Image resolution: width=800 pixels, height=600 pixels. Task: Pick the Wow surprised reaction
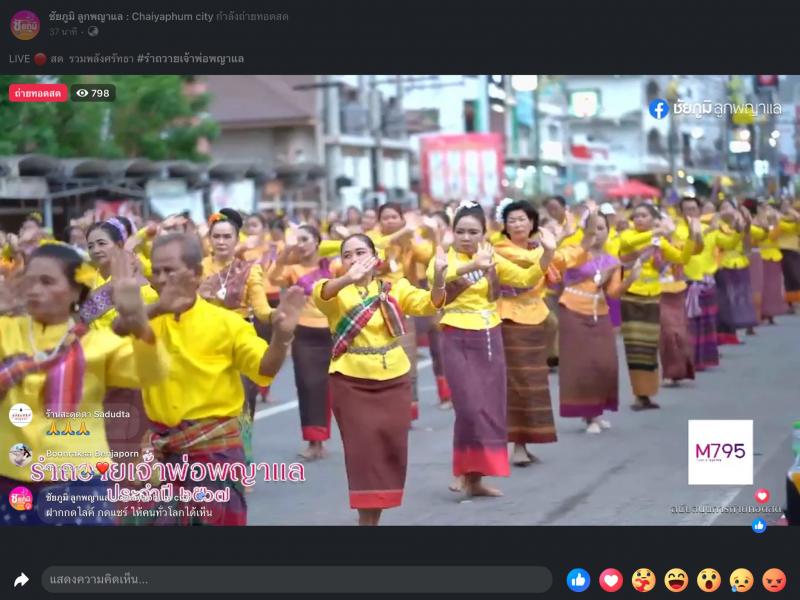(709, 580)
